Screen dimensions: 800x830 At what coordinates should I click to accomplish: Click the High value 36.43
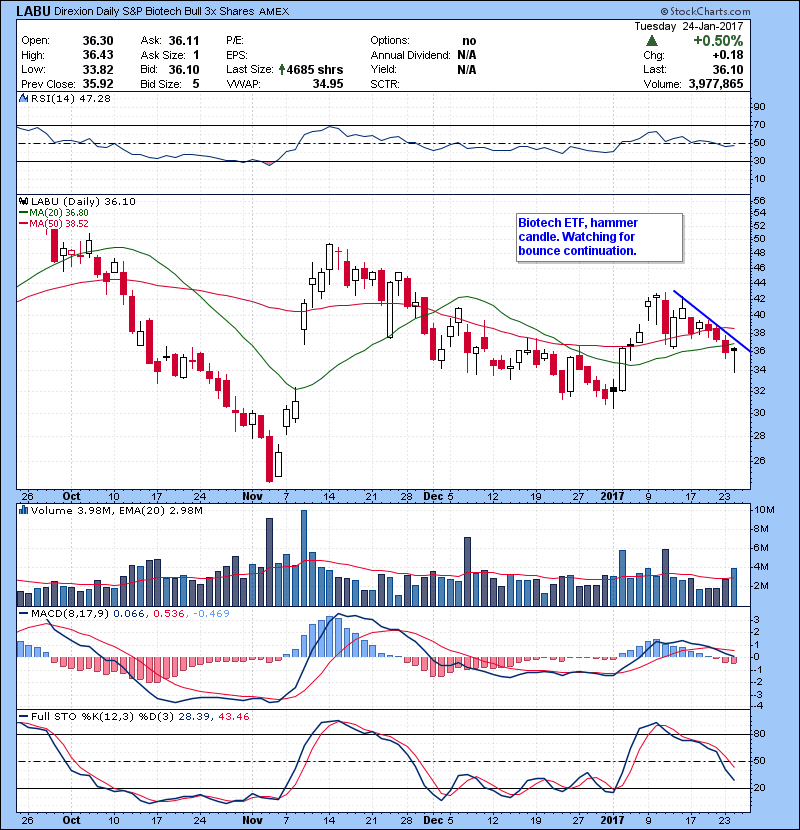pos(98,55)
